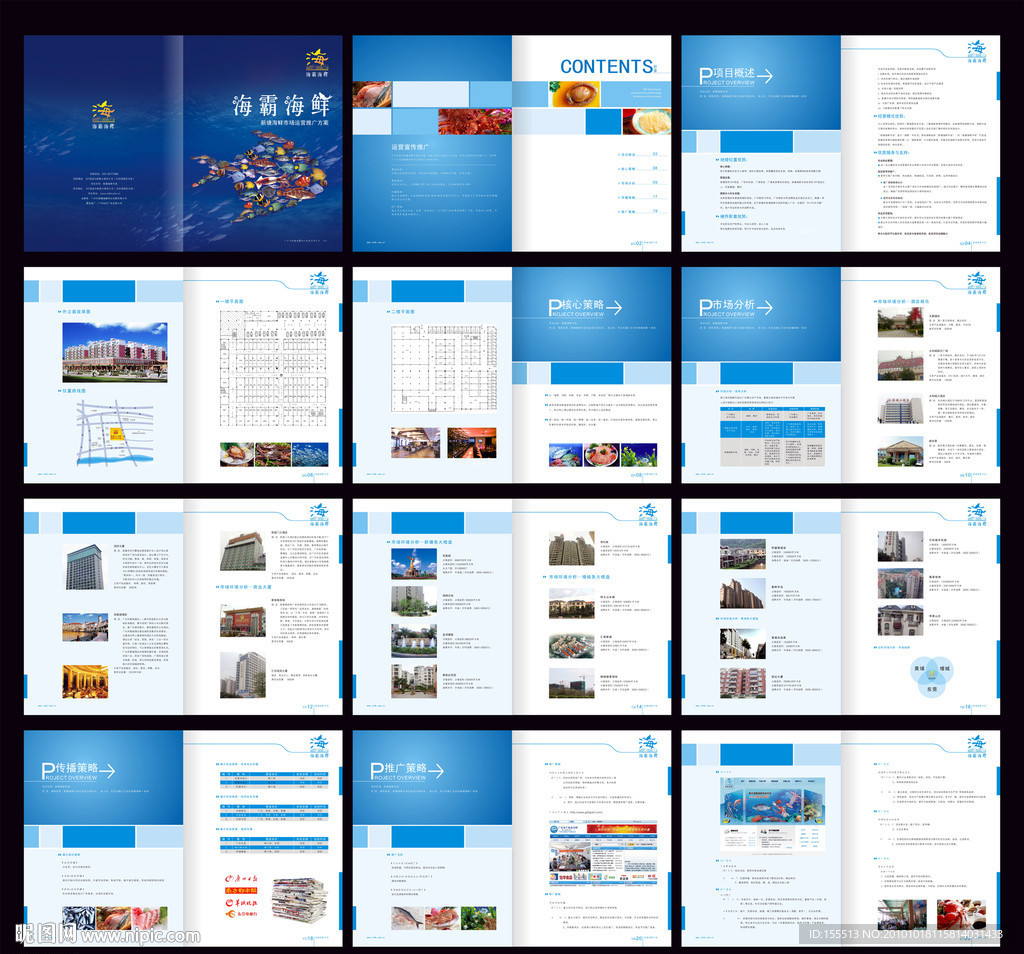Click the top table on the 传播策略 spread
The image size is (1024, 954).
coord(274,780)
